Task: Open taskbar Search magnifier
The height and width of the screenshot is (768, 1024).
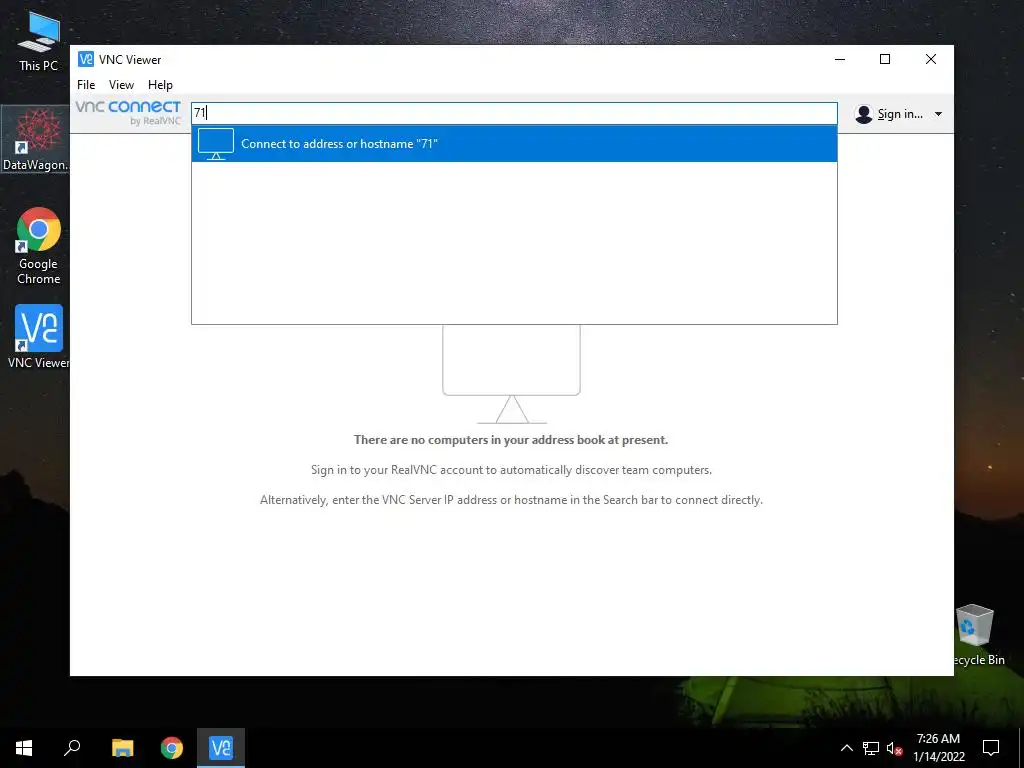Action: click(x=72, y=748)
